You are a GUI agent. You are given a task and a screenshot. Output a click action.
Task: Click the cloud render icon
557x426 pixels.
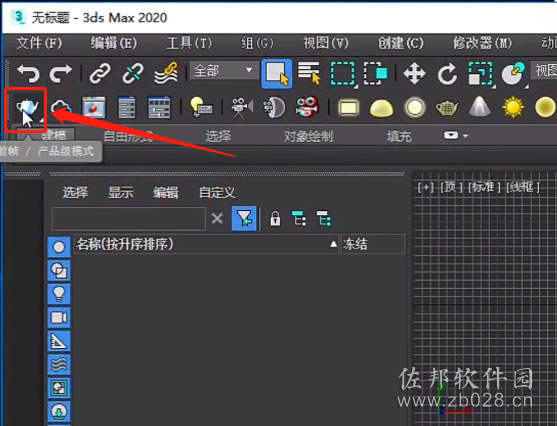61,107
